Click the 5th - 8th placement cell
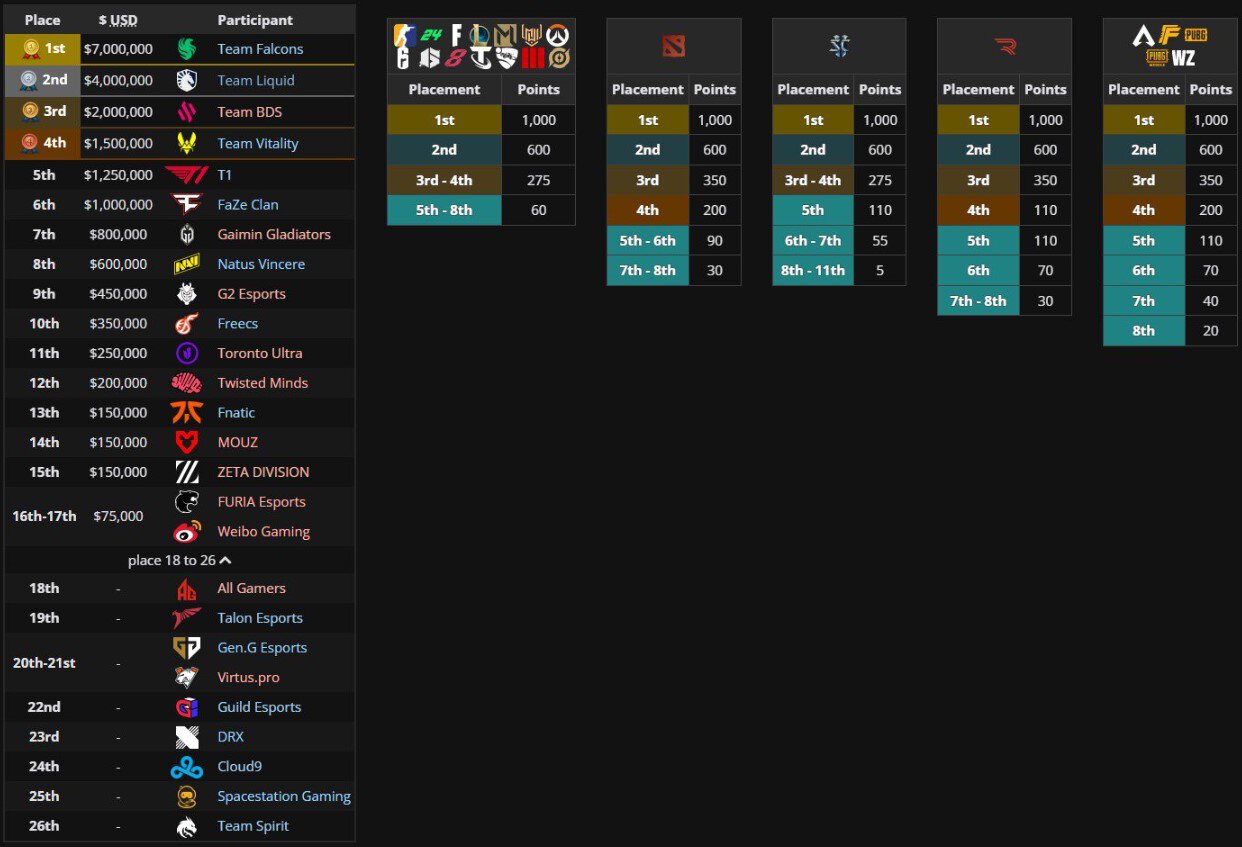This screenshot has width=1242, height=847. point(444,211)
